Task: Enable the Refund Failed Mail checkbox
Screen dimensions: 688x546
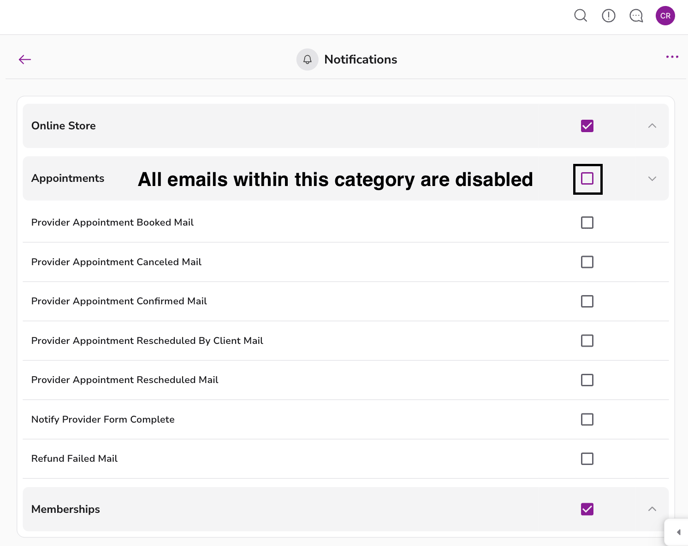Action: (x=587, y=459)
